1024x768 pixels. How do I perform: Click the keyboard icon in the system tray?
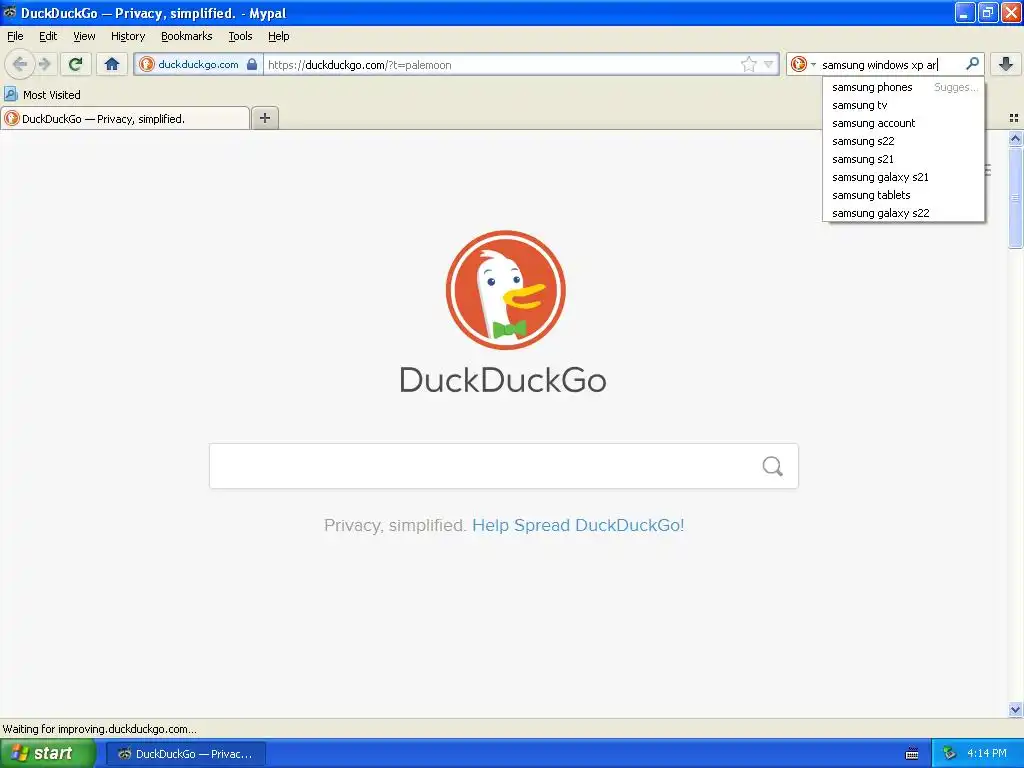912,754
